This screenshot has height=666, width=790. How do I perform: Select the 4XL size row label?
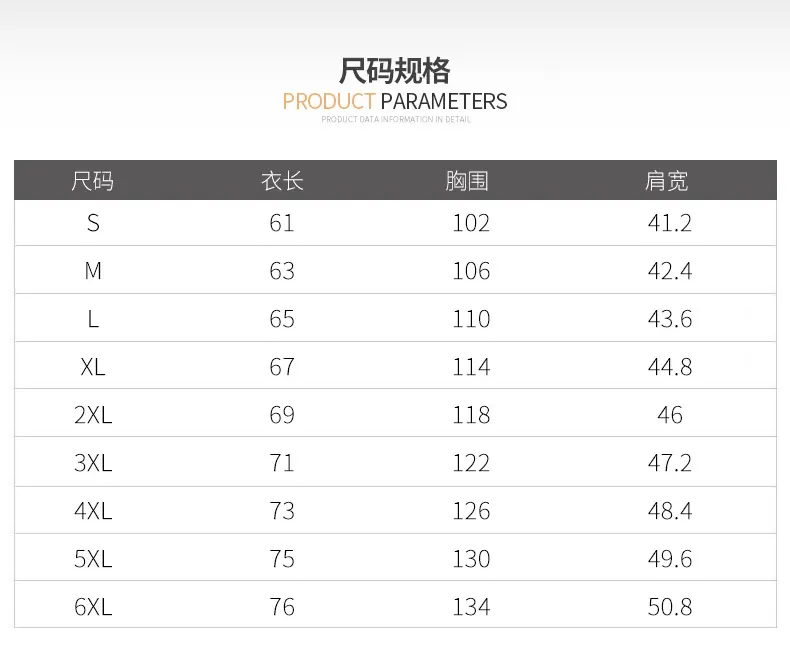coord(93,511)
